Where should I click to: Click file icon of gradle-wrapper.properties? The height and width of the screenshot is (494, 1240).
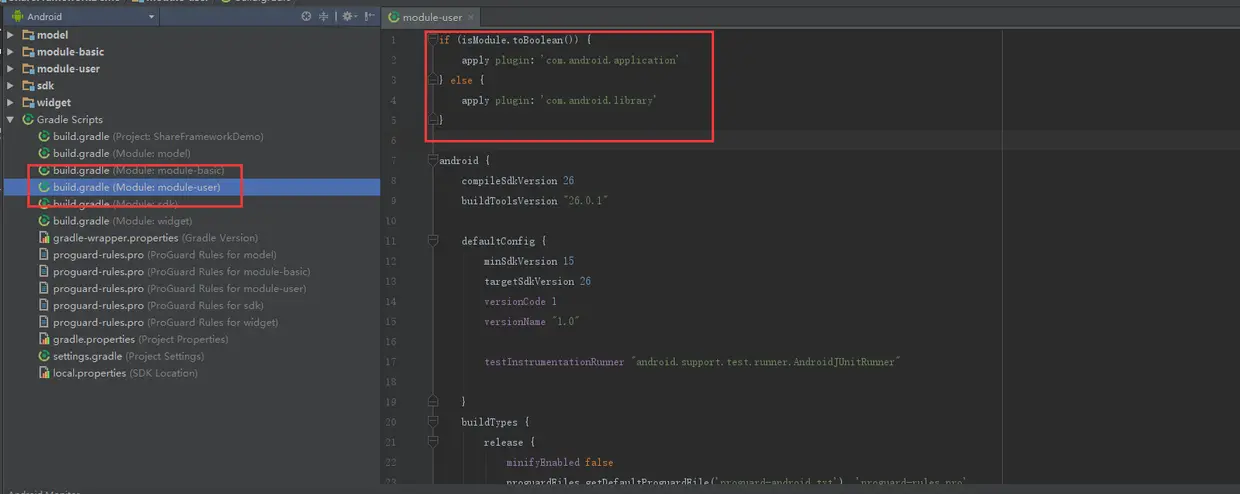(x=44, y=238)
